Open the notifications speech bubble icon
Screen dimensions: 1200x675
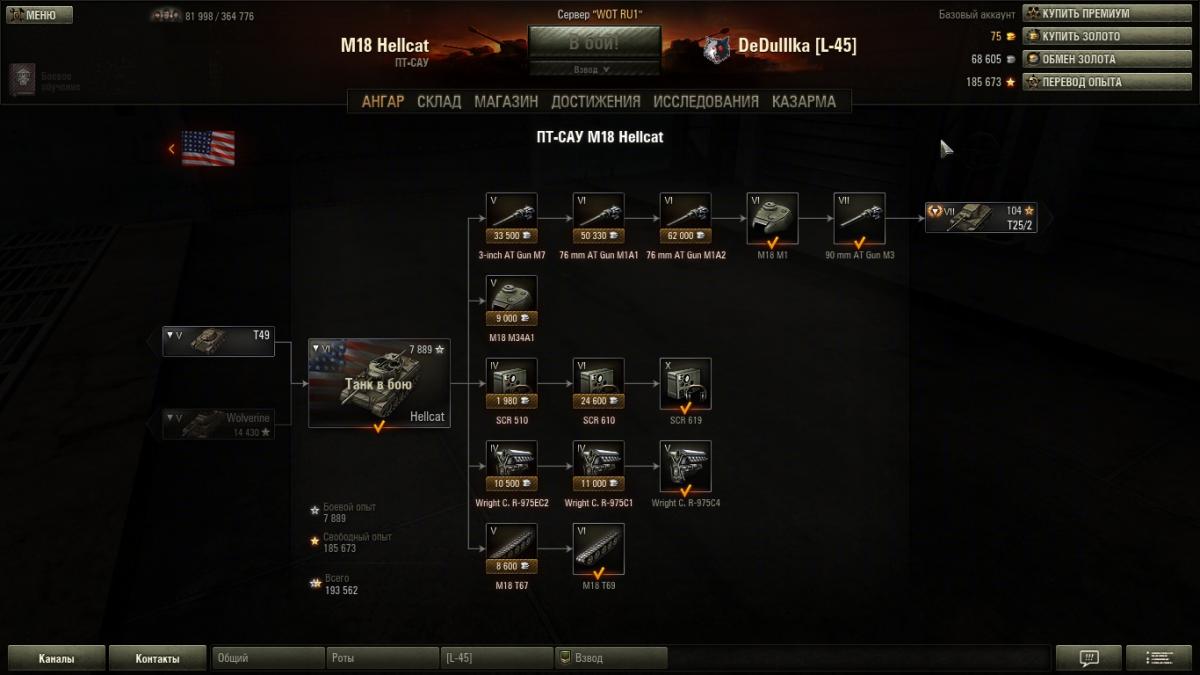1089,658
